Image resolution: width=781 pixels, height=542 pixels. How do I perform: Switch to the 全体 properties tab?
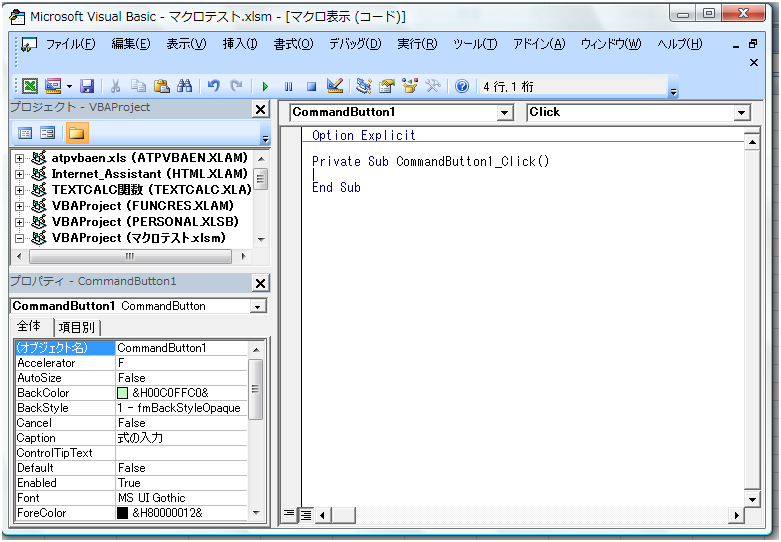(29, 326)
